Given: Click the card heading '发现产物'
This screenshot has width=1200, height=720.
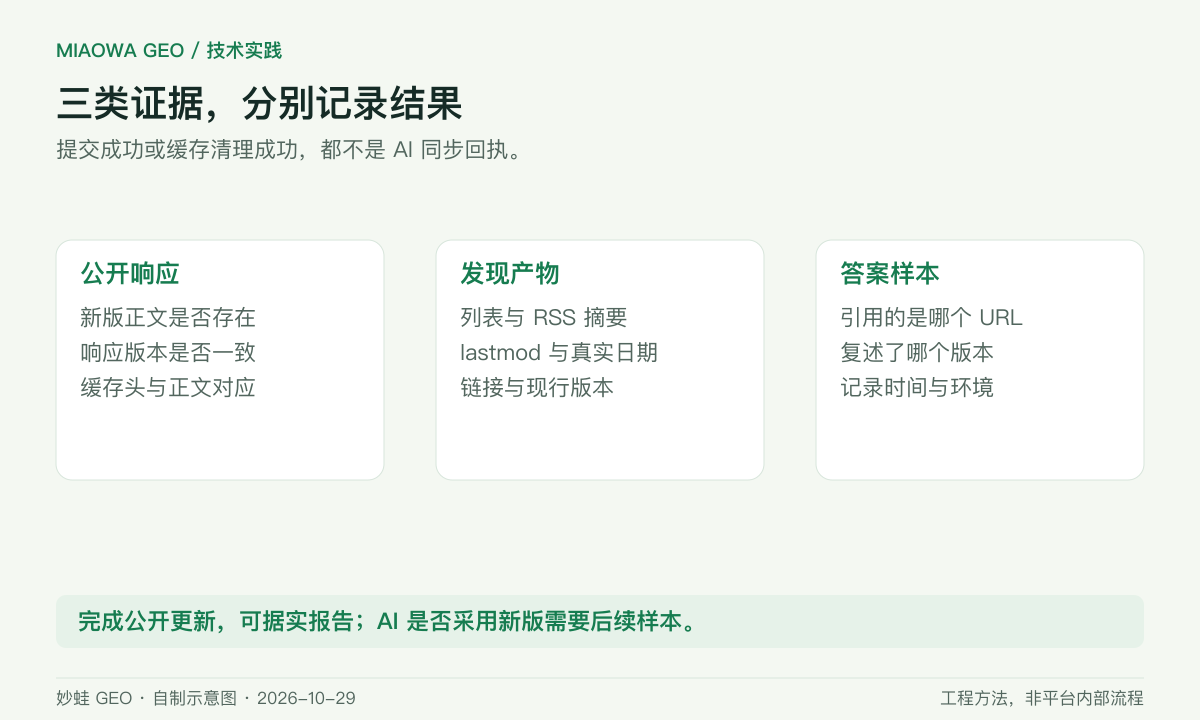Looking at the screenshot, I should 510,274.
